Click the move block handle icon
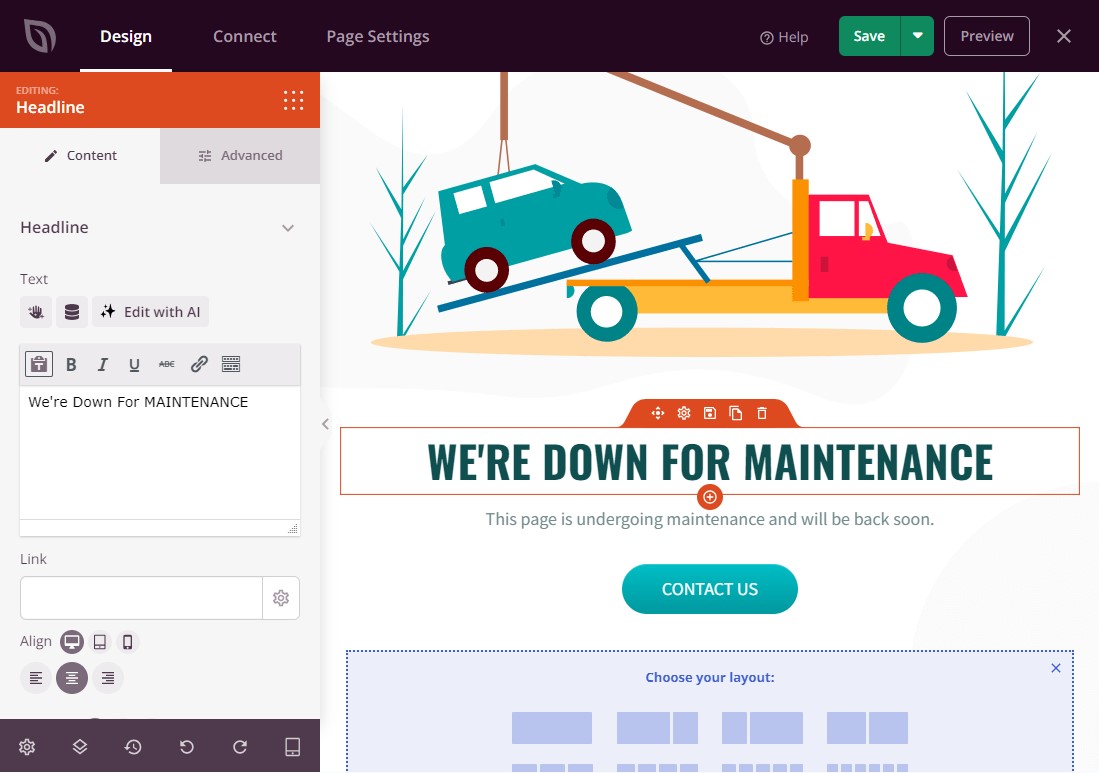This screenshot has height=773, width=1099. pos(657,413)
